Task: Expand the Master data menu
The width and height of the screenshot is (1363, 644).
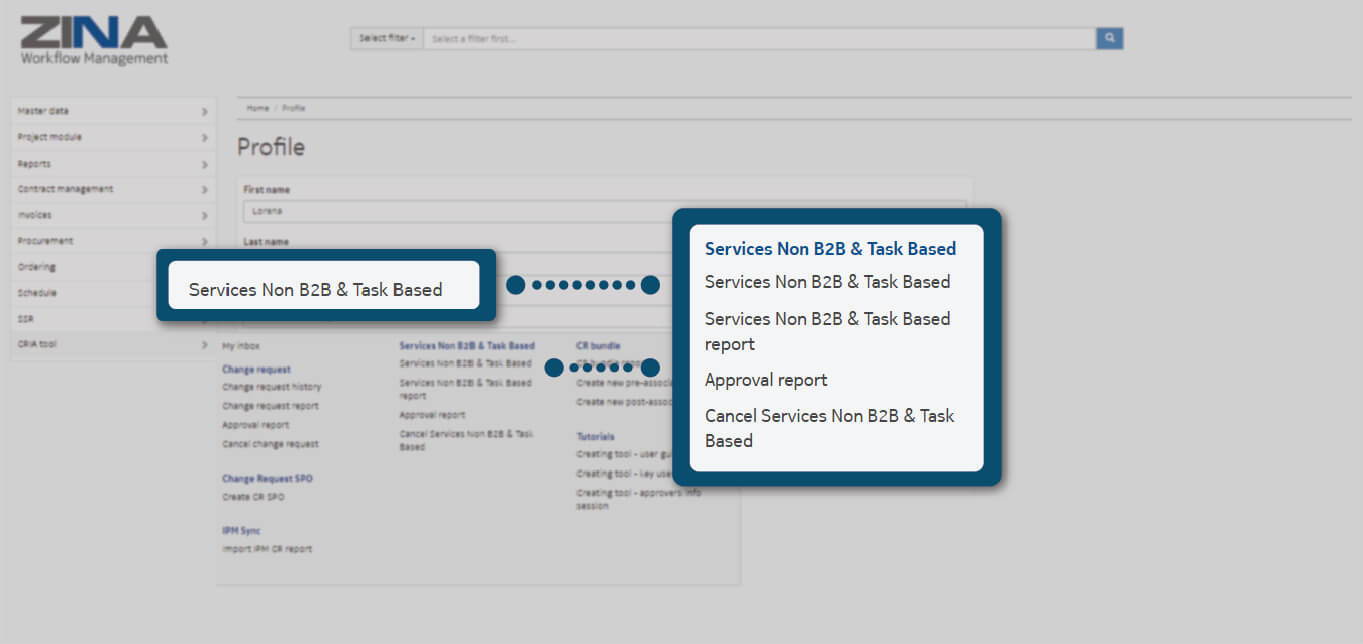Action: (x=112, y=111)
